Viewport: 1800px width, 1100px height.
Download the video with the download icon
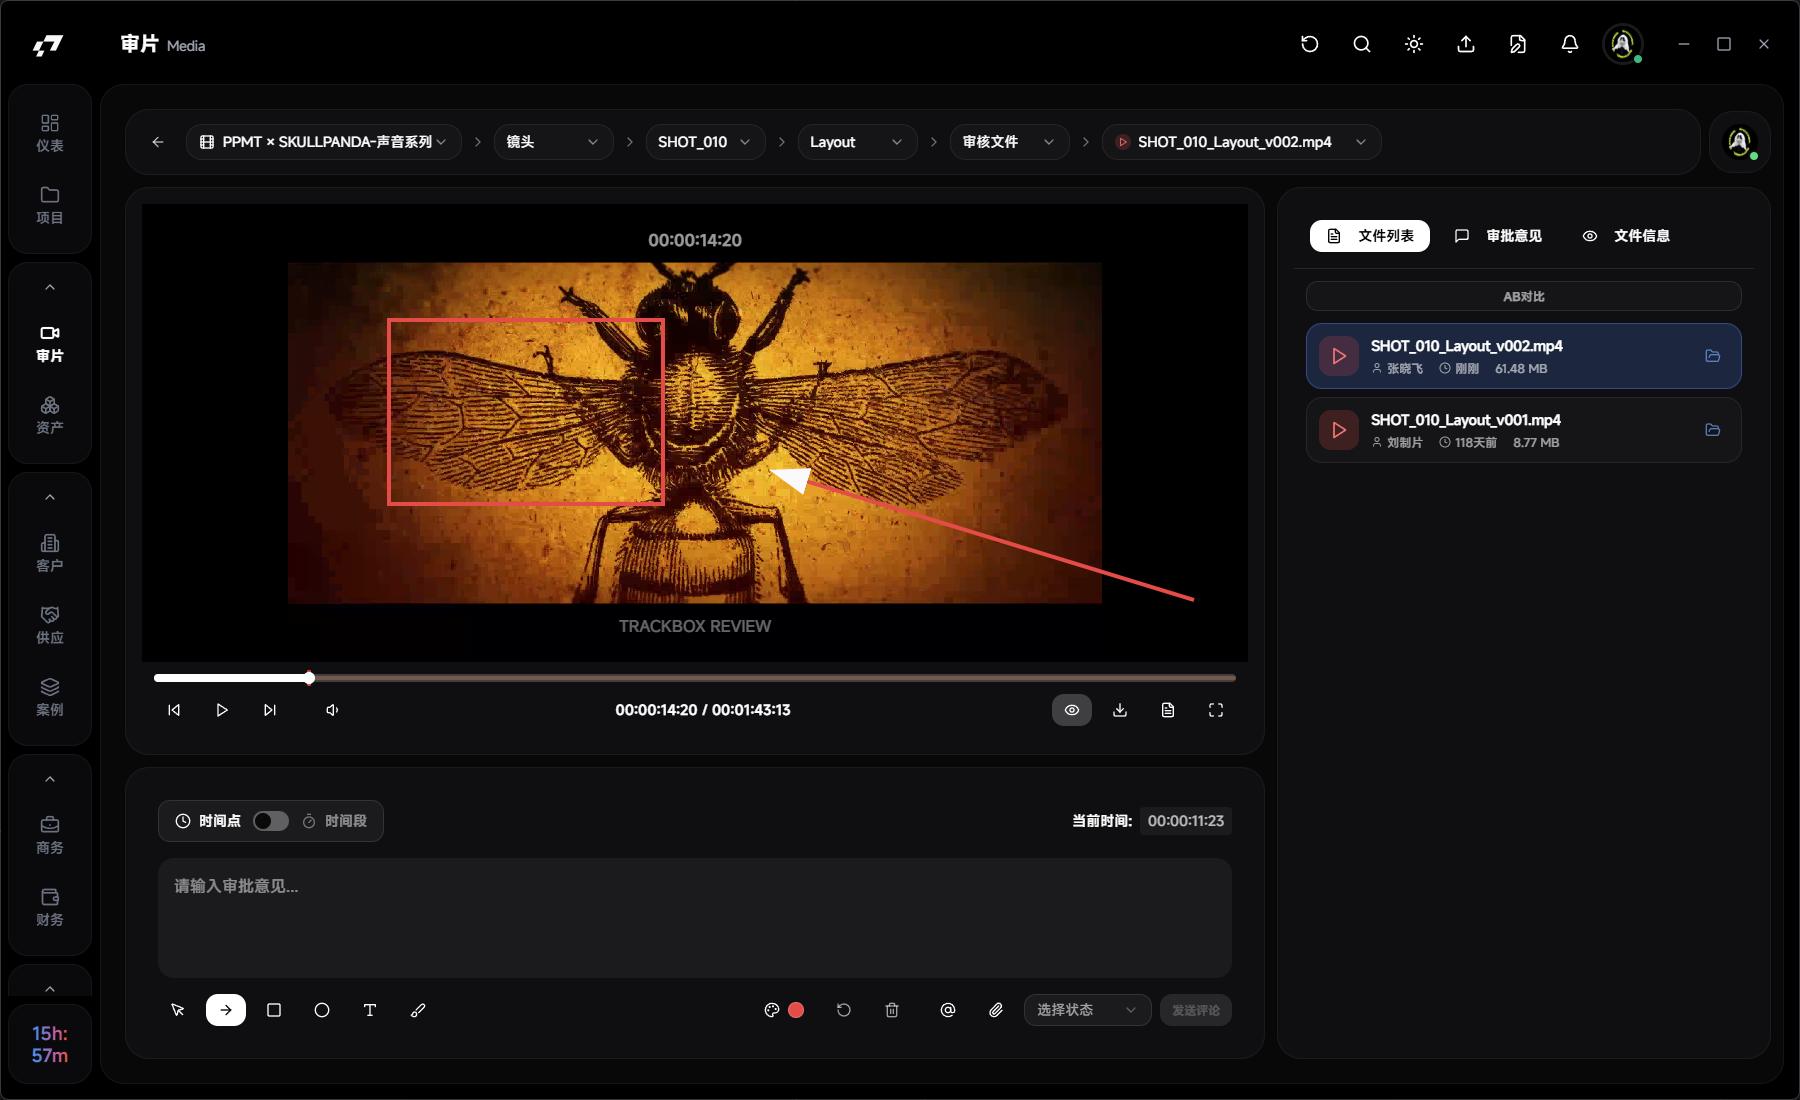1120,710
